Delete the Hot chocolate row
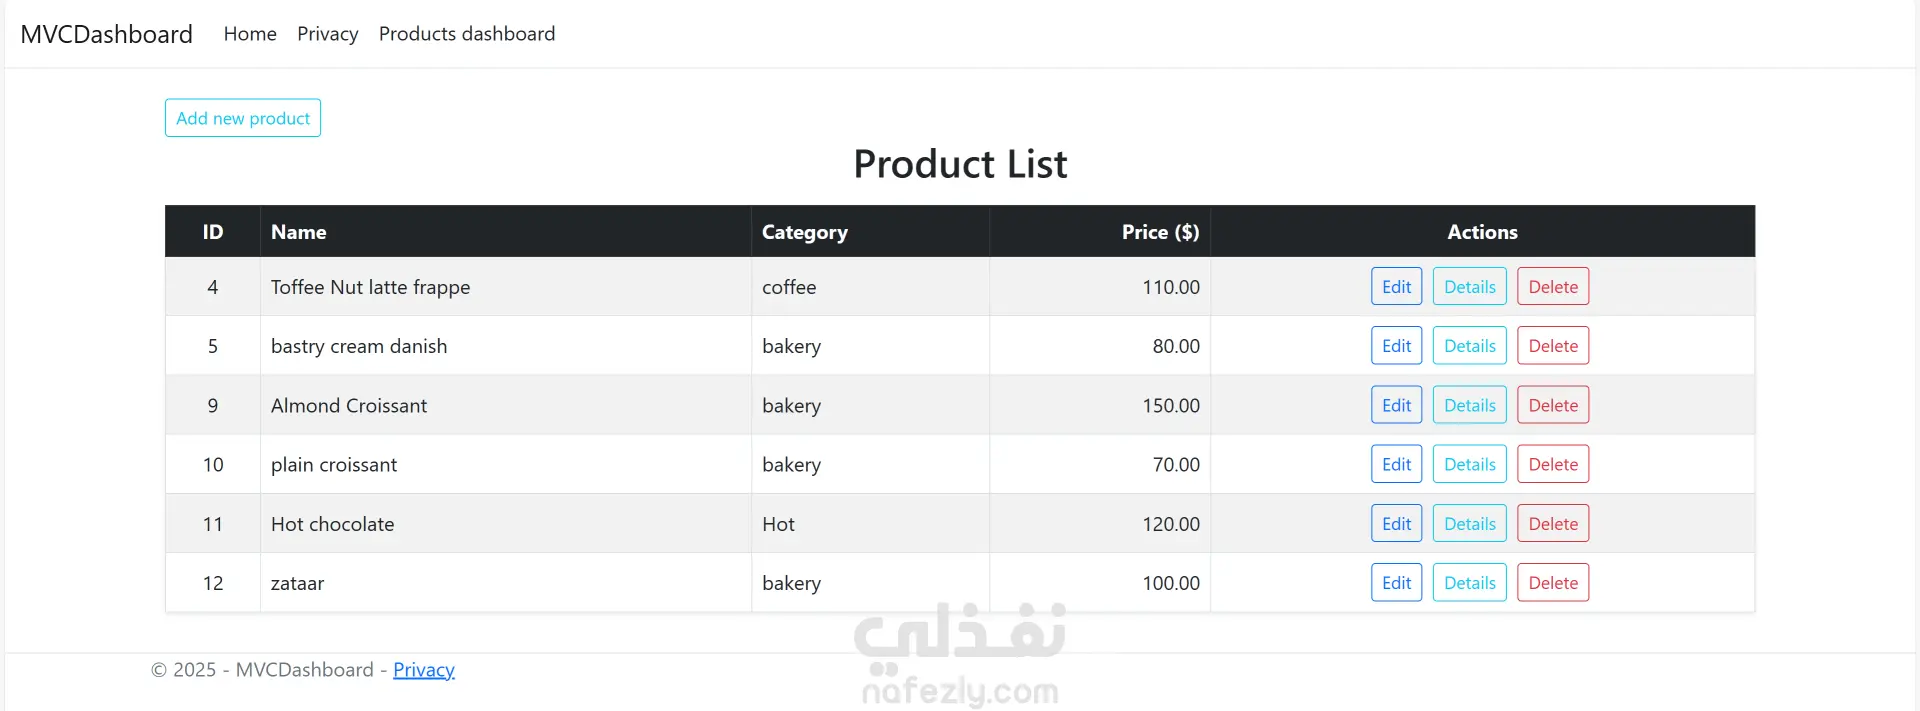1920x711 pixels. 1552,524
